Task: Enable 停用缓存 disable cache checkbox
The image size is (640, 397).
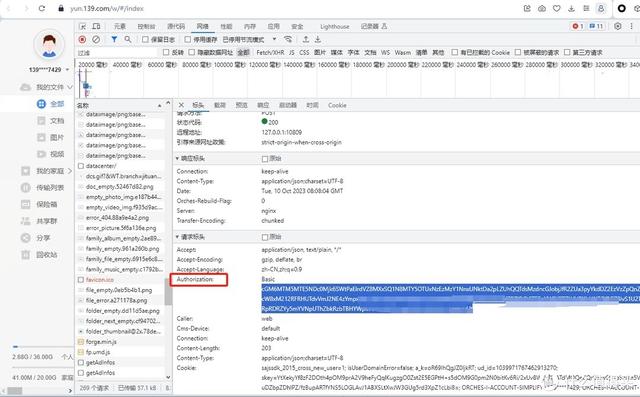Action: point(187,40)
